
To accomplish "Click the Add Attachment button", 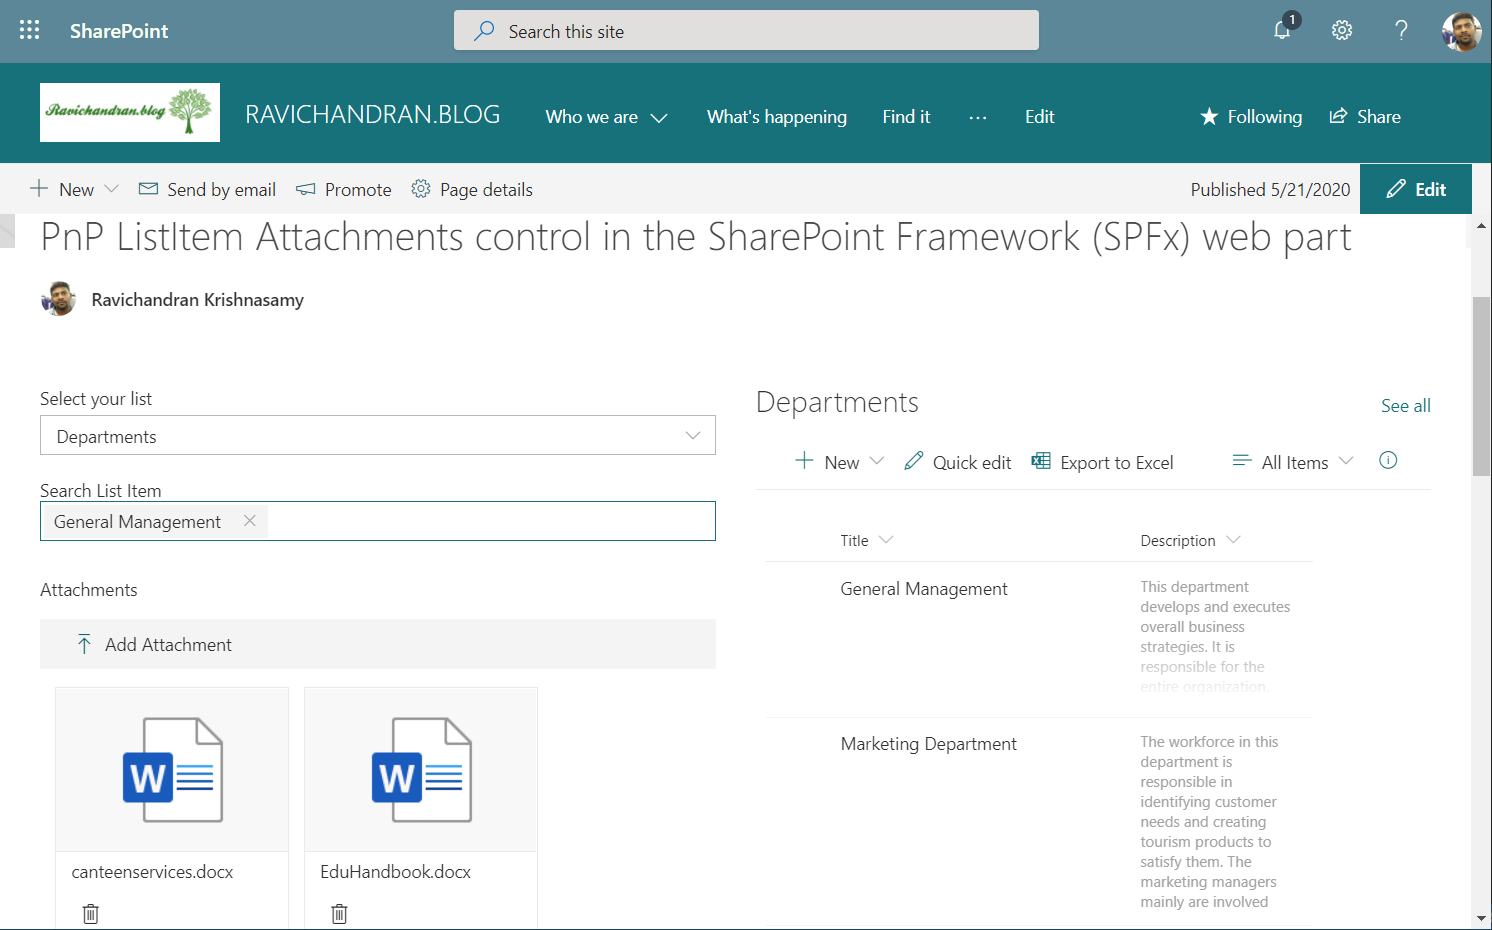I will [168, 645].
